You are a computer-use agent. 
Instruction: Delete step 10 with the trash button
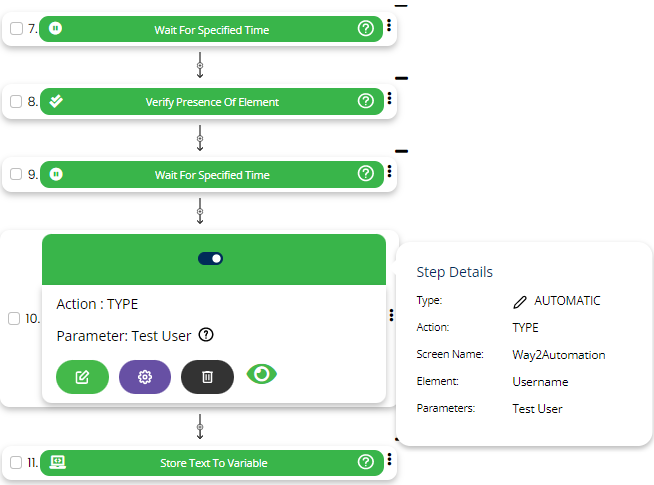point(207,376)
